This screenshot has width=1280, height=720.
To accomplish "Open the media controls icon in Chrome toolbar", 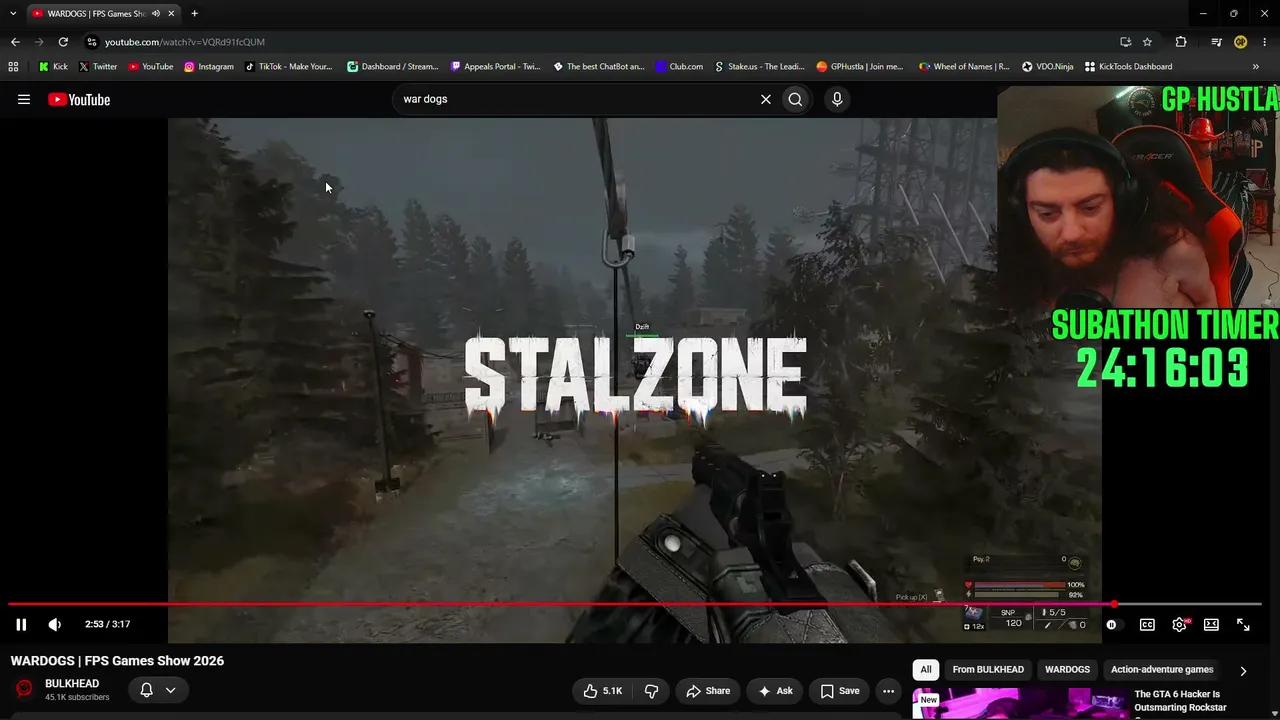I will [x=1216, y=42].
